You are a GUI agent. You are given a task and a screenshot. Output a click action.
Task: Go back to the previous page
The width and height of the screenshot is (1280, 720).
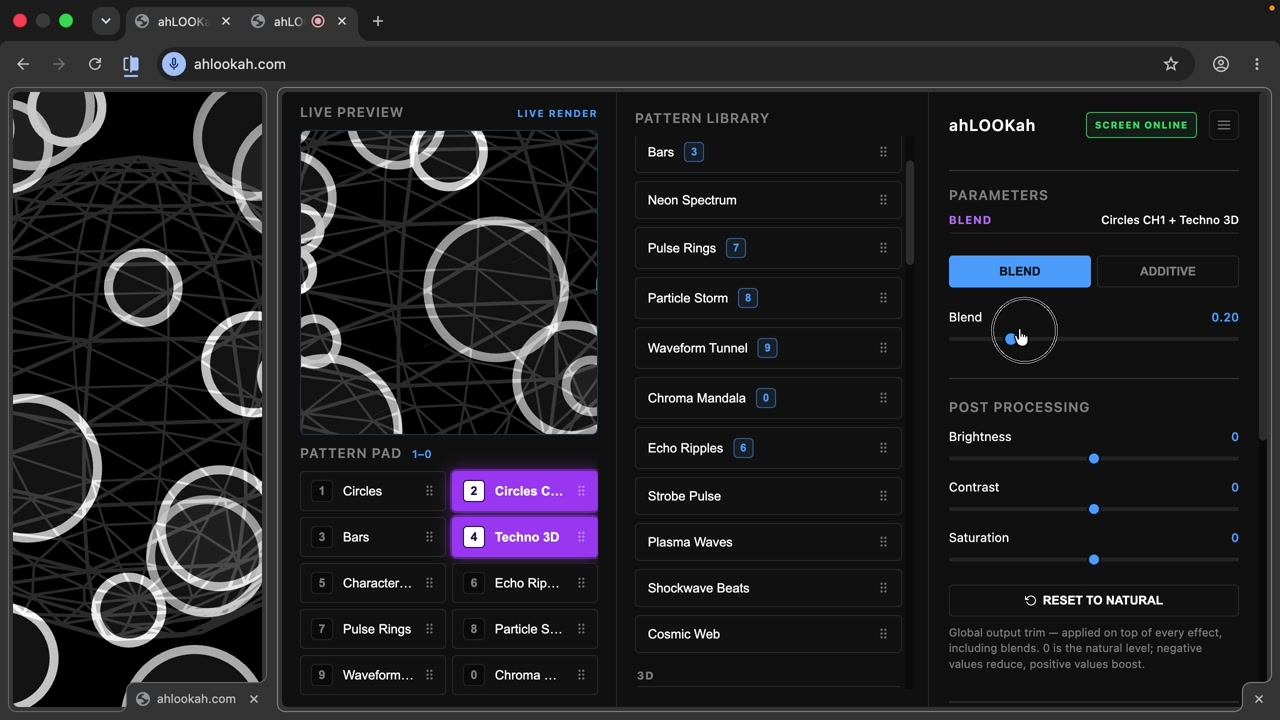pos(23,64)
